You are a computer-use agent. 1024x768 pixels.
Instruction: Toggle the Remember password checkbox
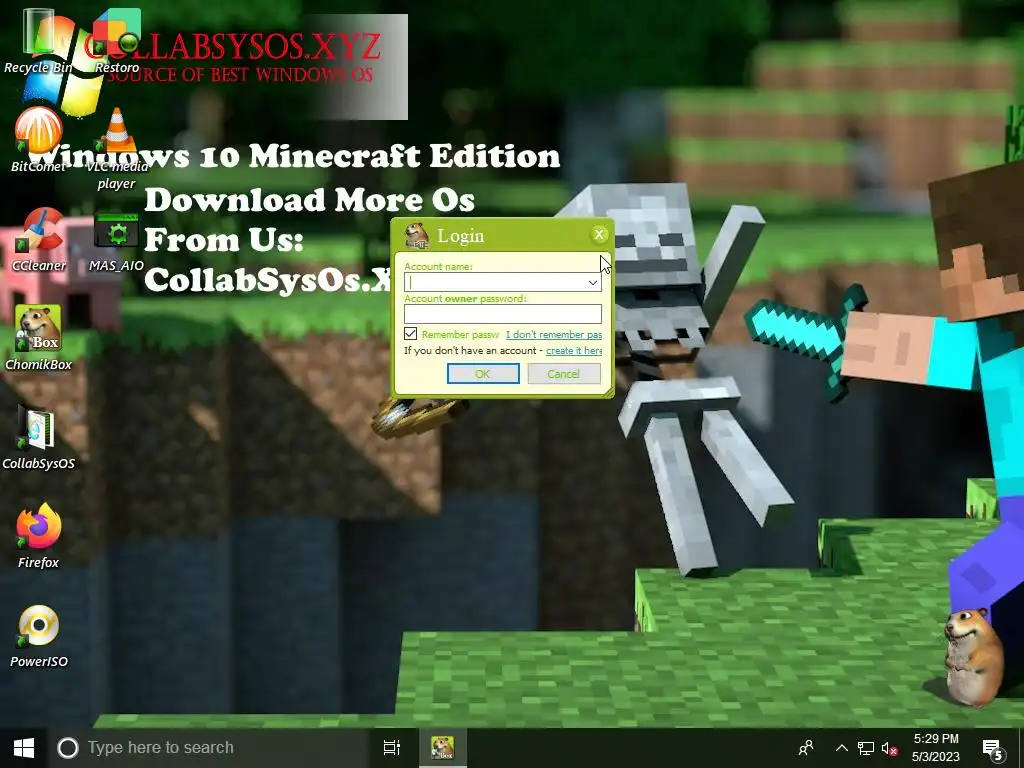410,334
